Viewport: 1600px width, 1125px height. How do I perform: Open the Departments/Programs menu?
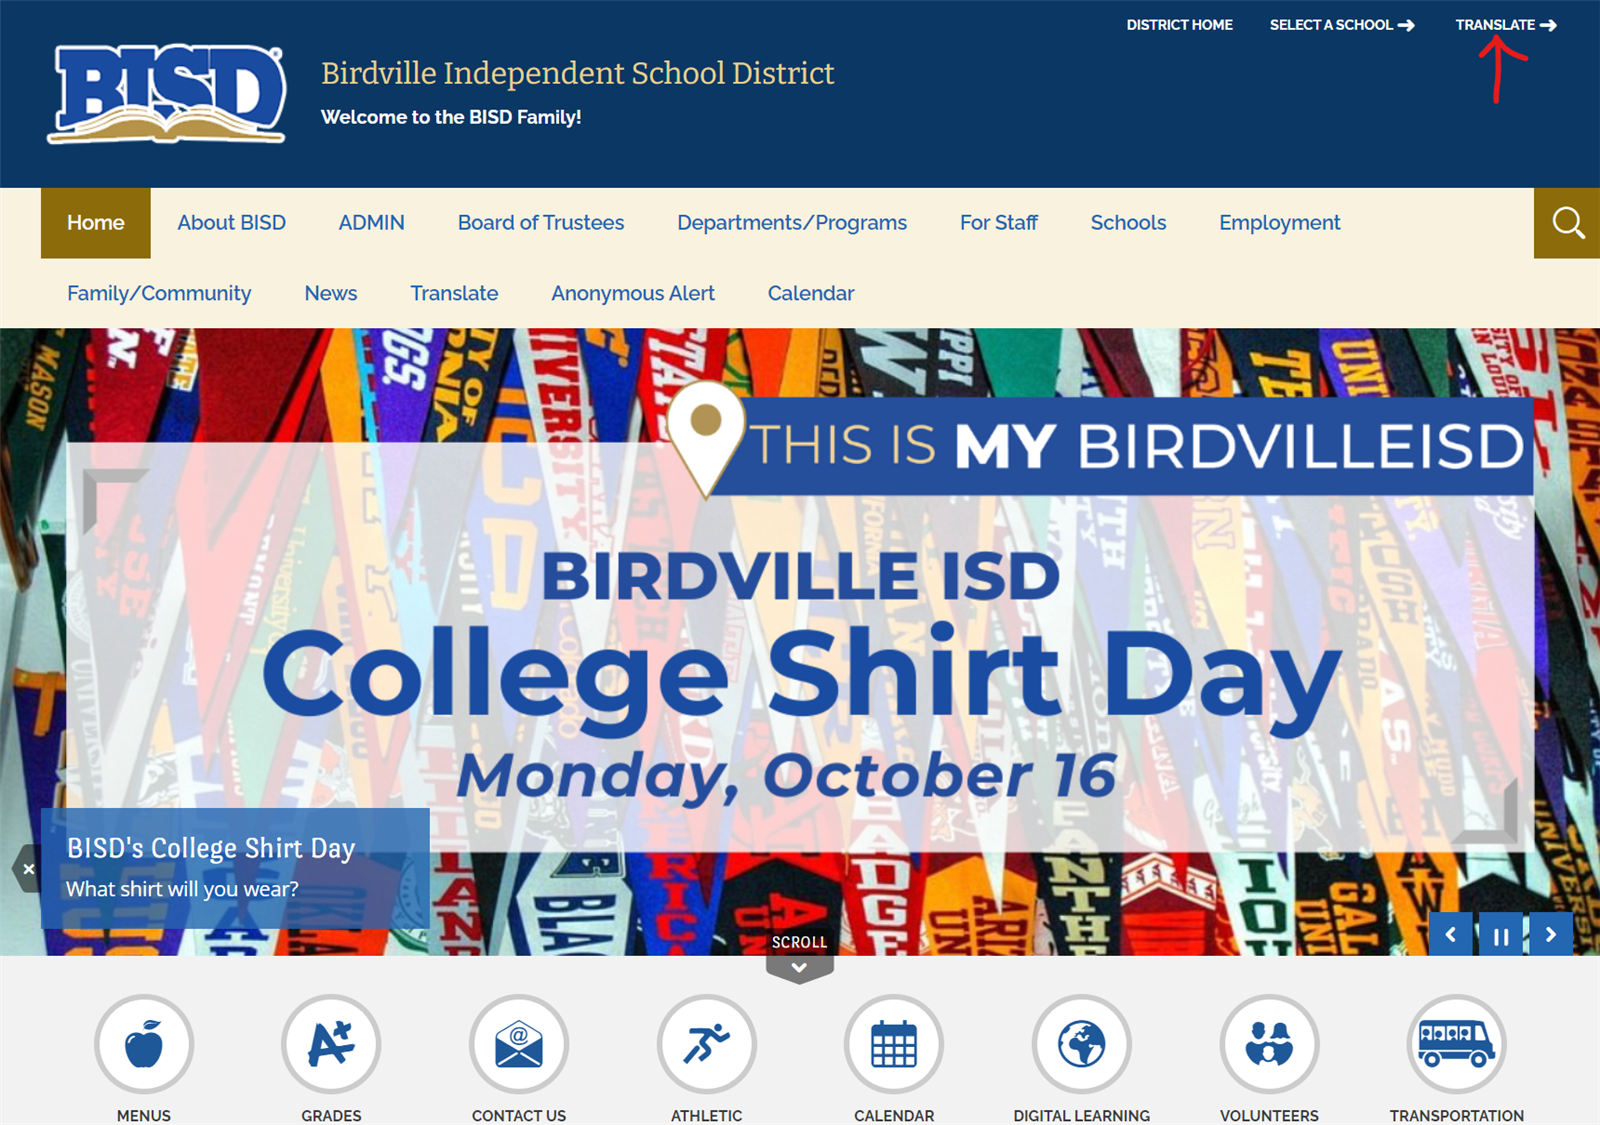792,223
